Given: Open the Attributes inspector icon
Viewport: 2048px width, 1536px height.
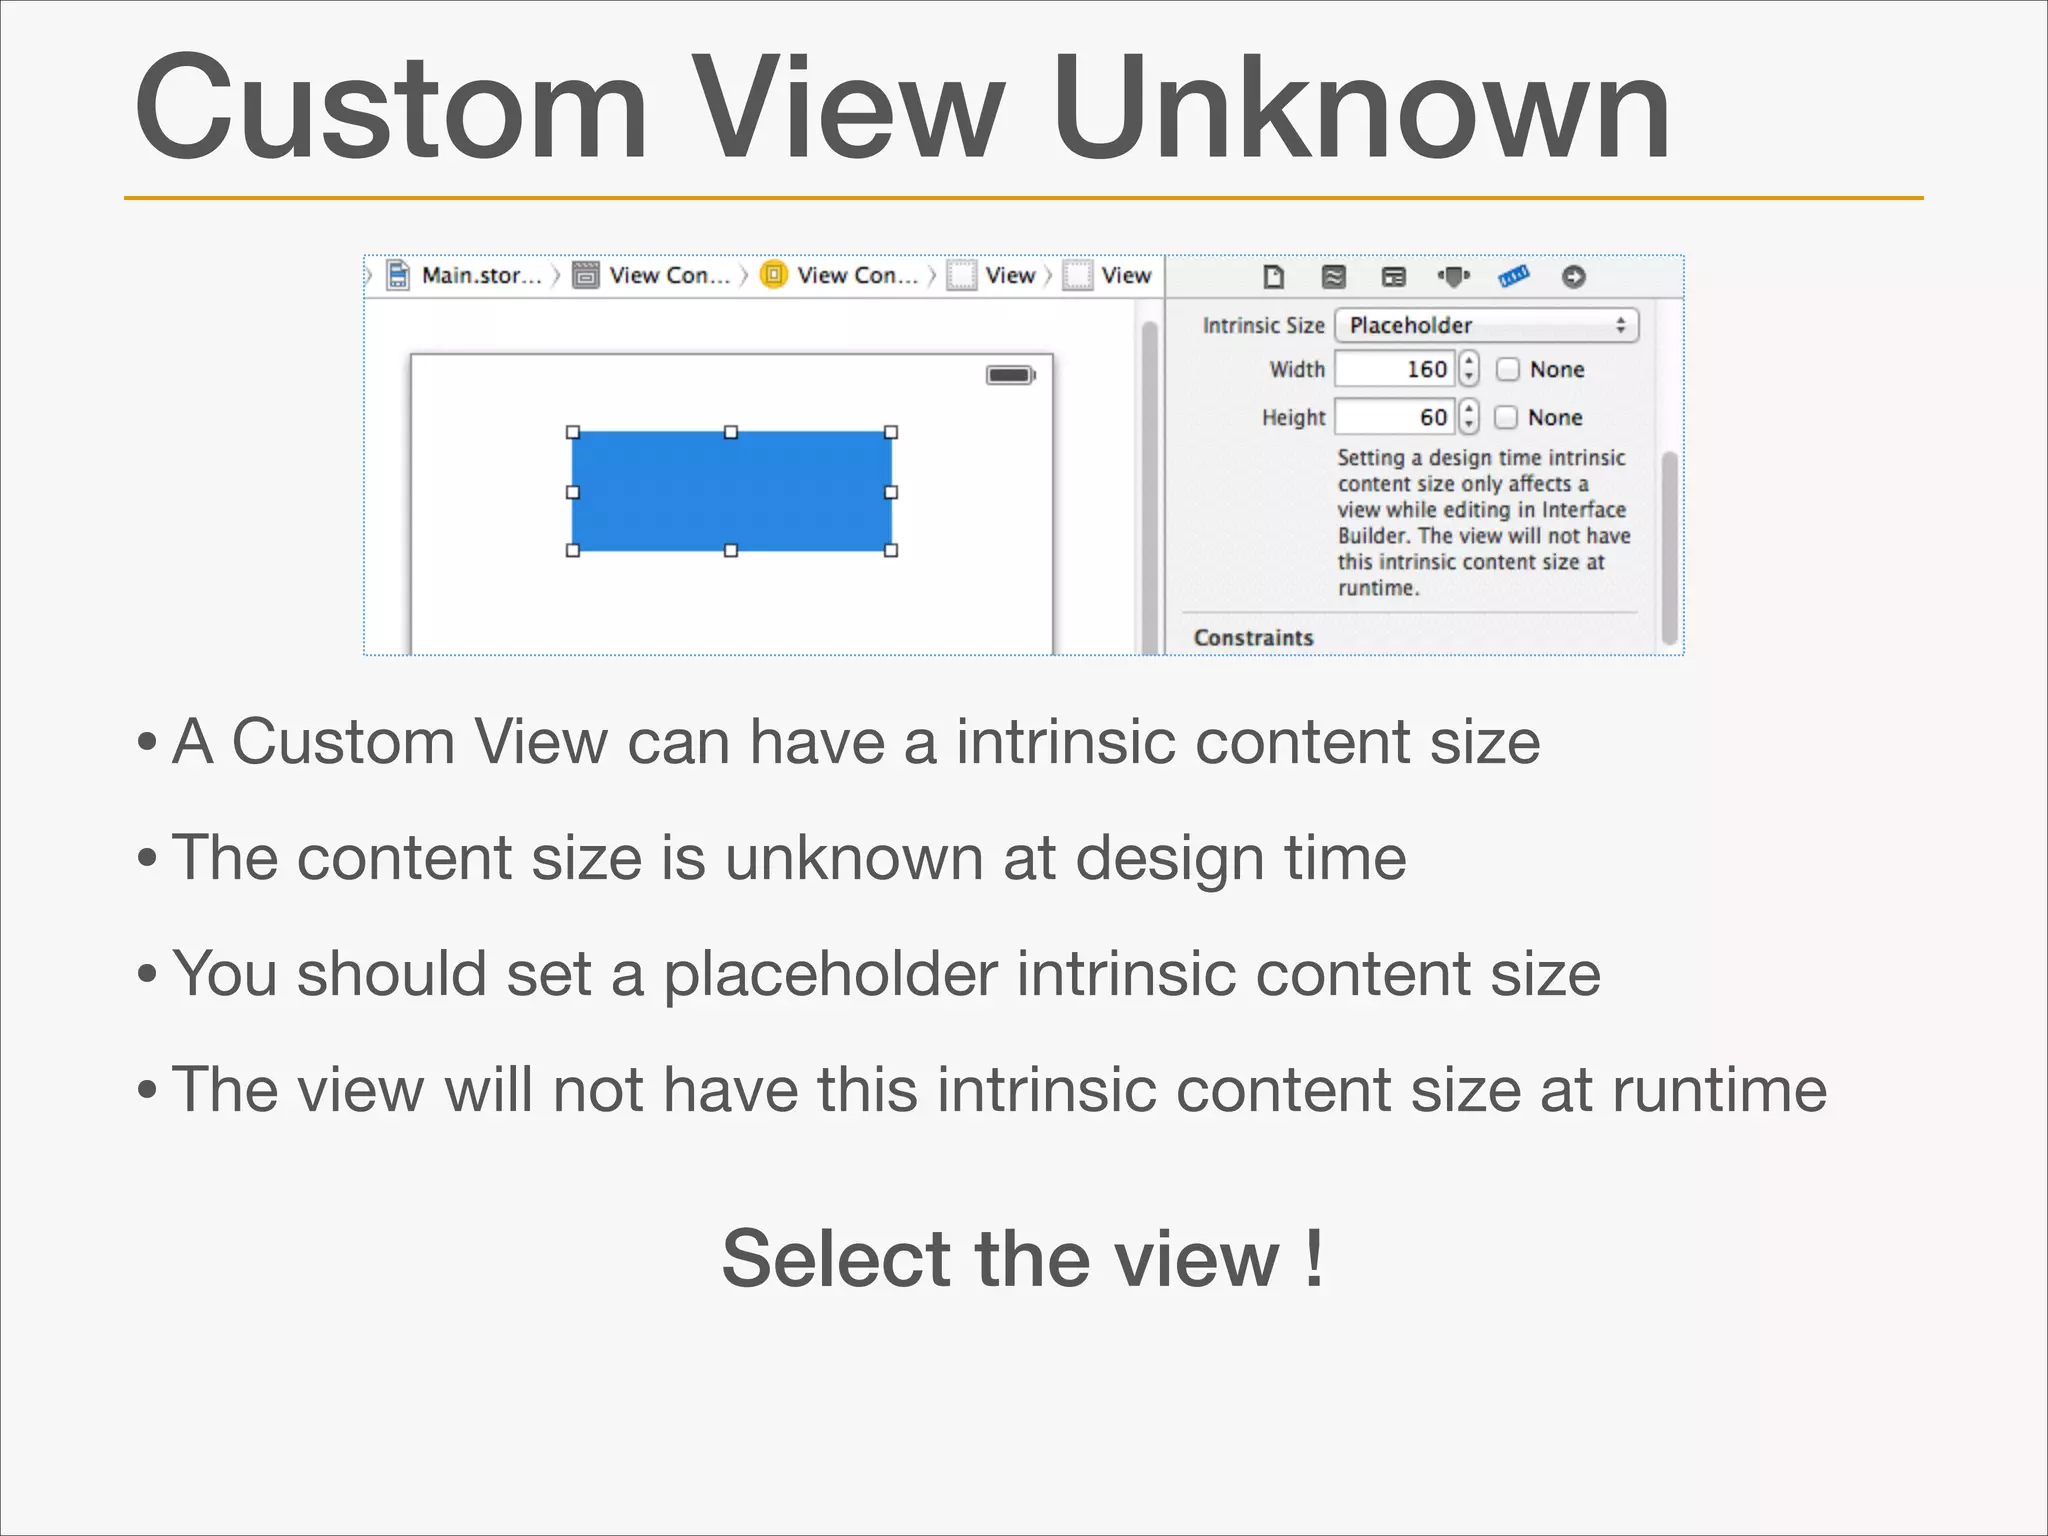Looking at the screenshot, I should pyautogui.click(x=1453, y=277).
